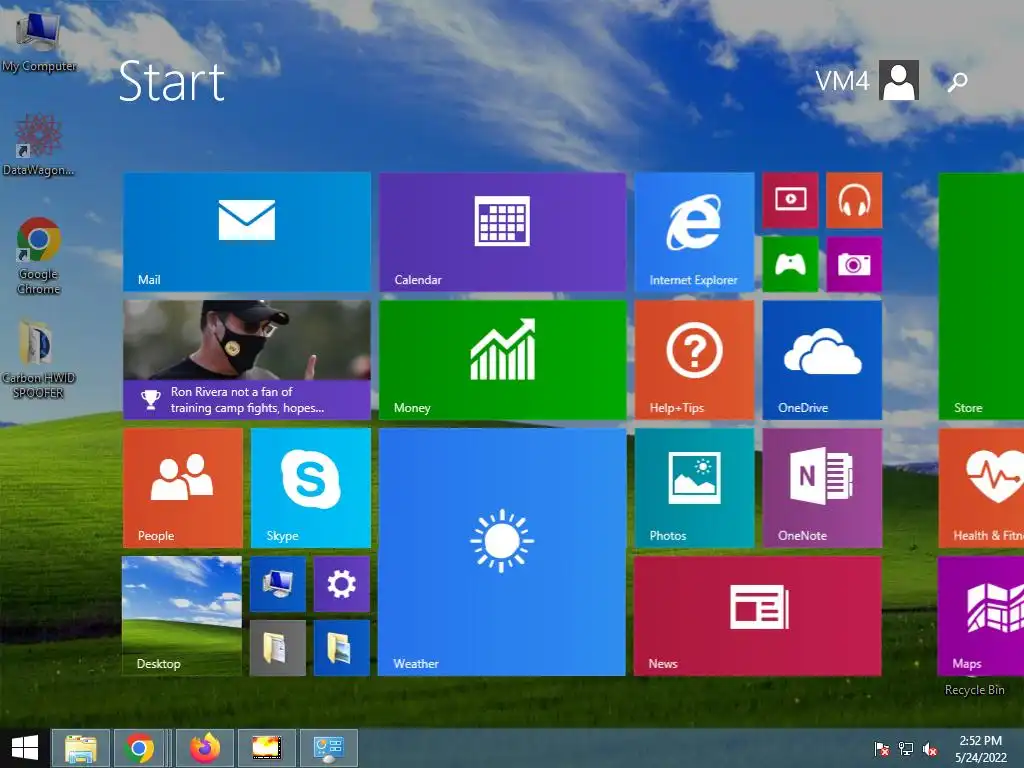This screenshot has width=1024, height=768.
Task: Launch Firefox from the taskbar
Action: [205, 748]
